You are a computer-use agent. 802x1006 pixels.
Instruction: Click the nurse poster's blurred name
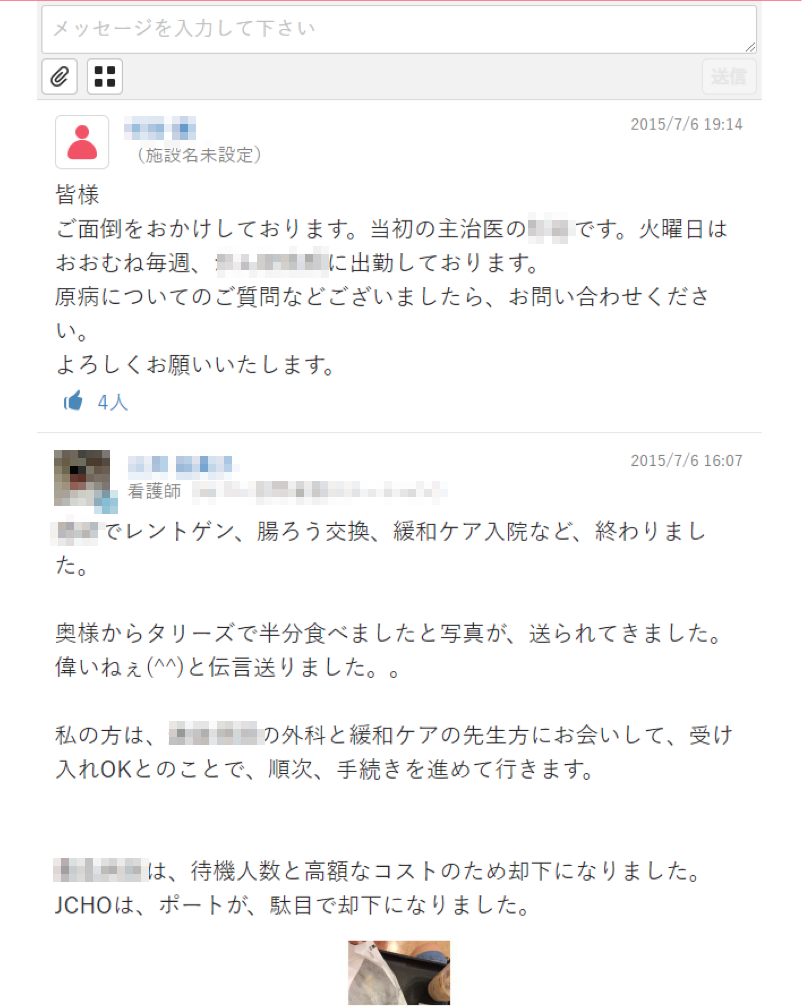(x=182, y=465)
